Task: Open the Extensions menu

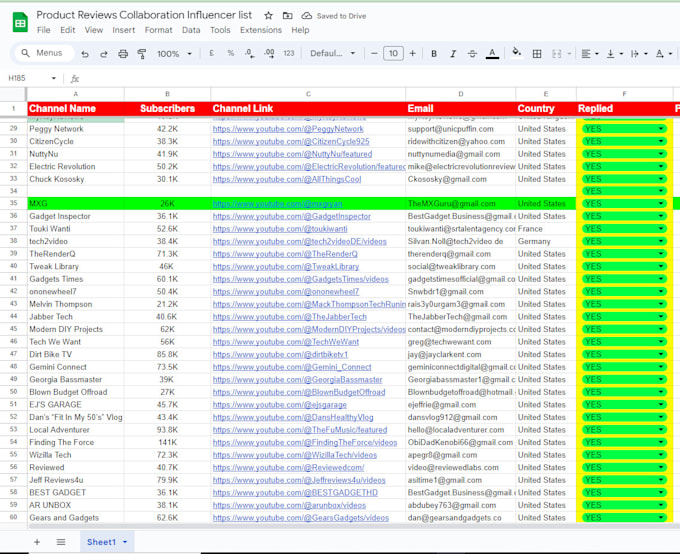Action: coord(261,30)
